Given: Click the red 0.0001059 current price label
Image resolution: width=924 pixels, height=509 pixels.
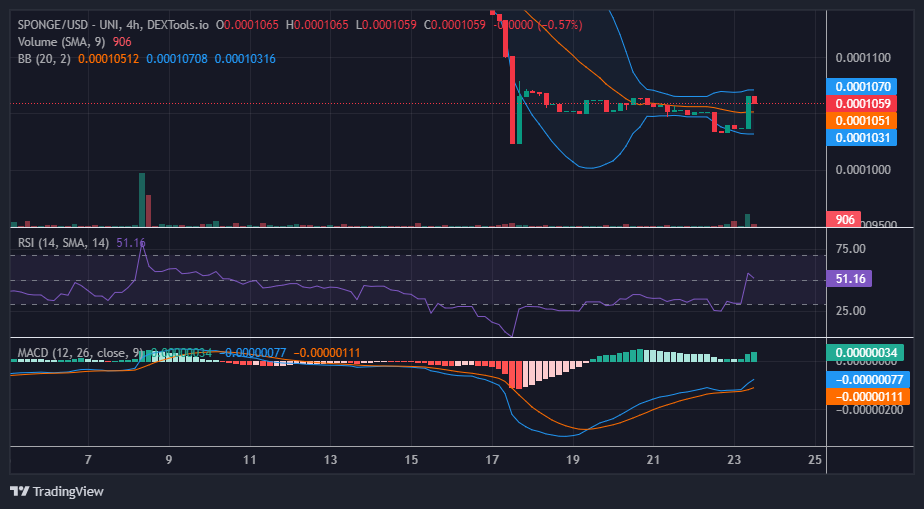Looking at the screenshot, I should [862, 104].
